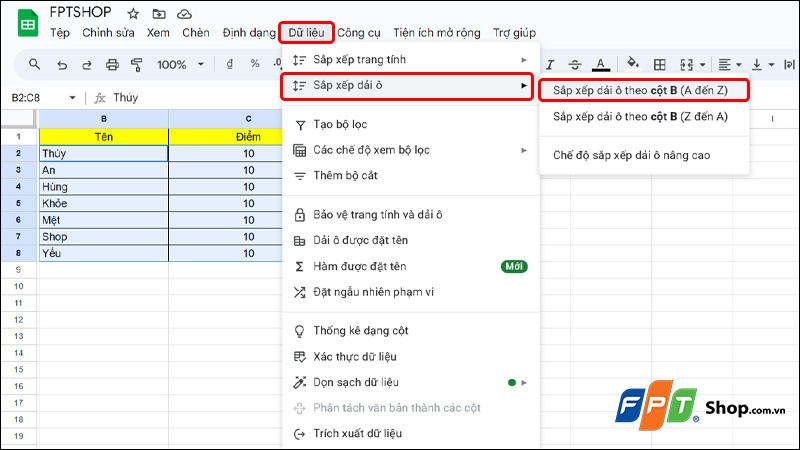Select Chế độ sắp xếp dải ô nâng cao
This screenshot has width=800, height=450.
click(643, 155)
